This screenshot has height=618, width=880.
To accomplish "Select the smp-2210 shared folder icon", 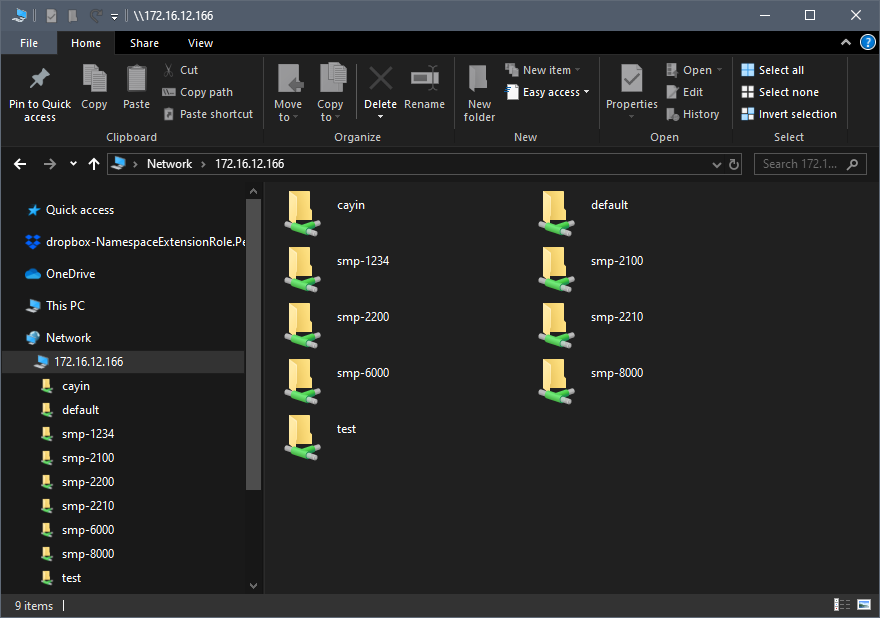I will tap(556, 325).
